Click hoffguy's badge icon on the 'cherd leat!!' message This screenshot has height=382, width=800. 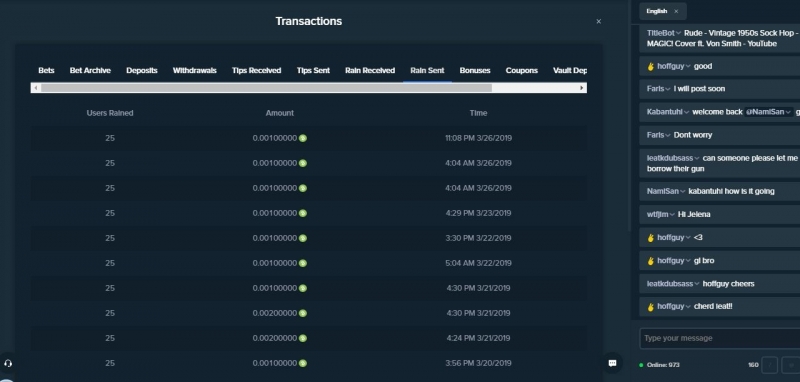pyautogui.click(x=651, y=307)
